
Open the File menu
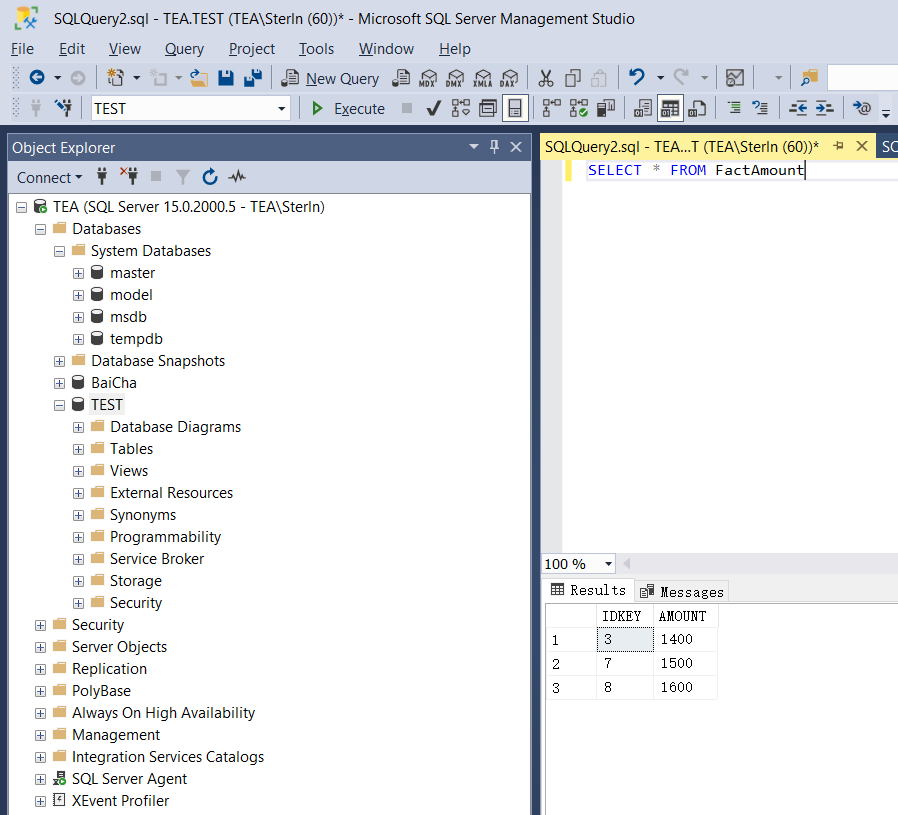coord(22,49)
